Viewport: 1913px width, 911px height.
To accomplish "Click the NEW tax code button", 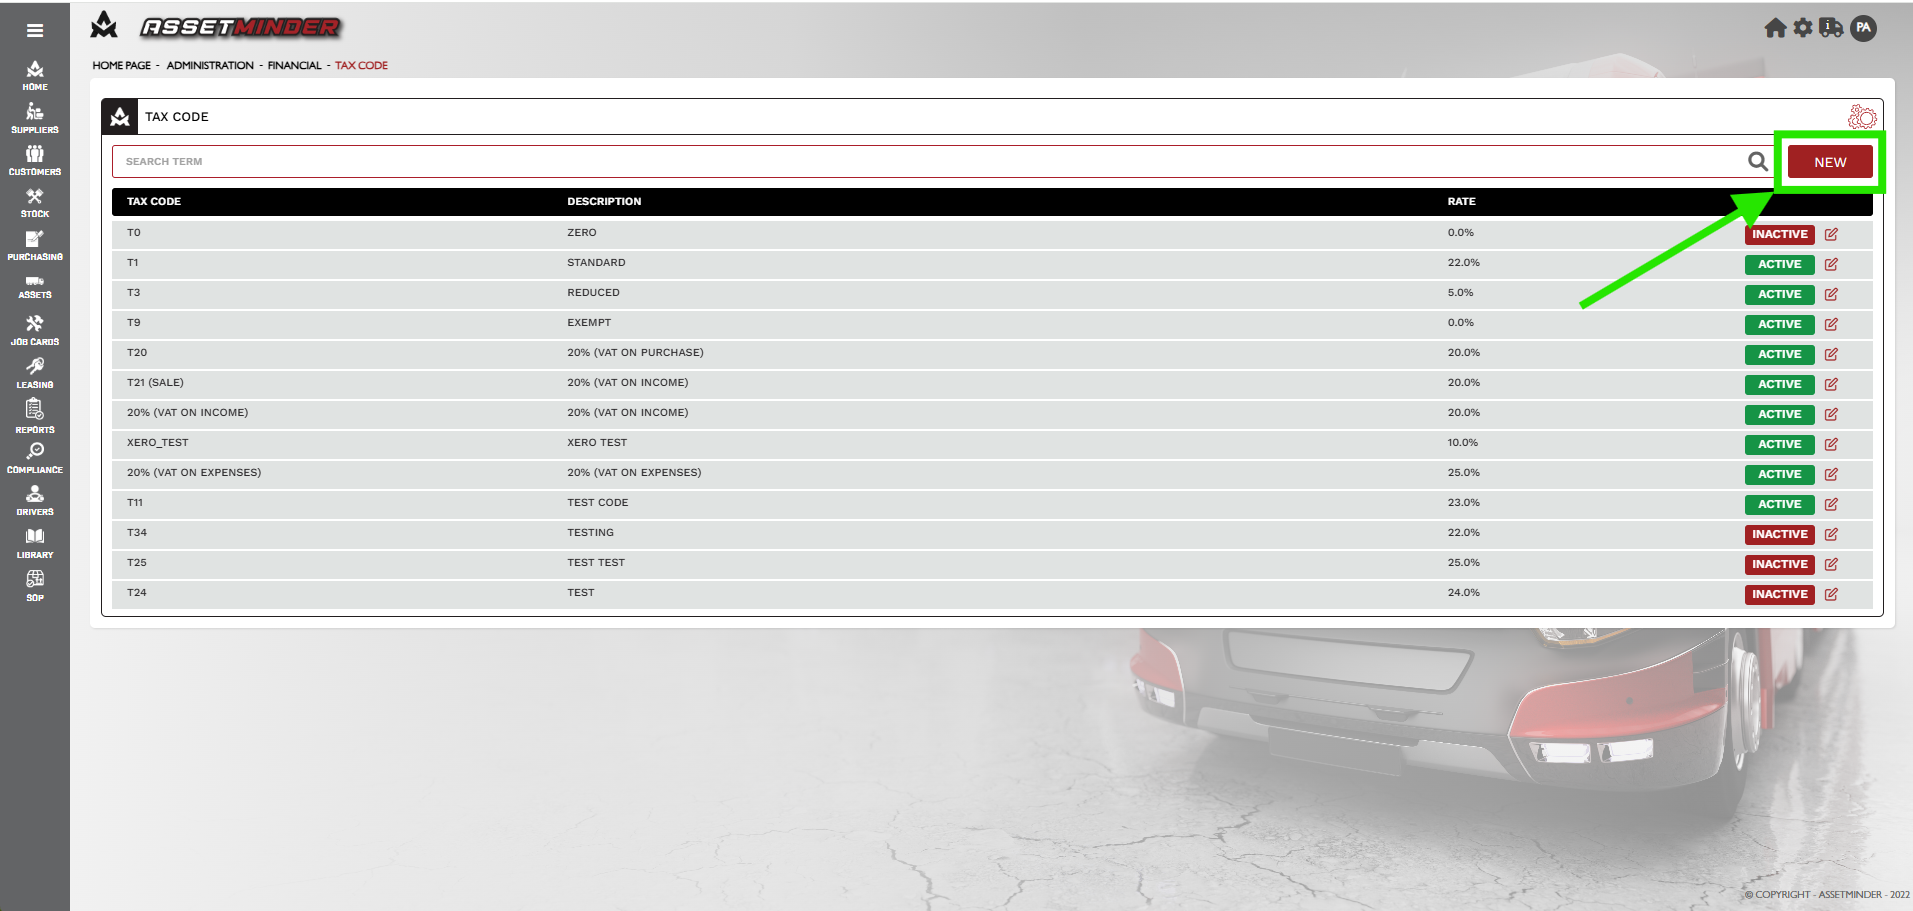I will pos(1830,162).
